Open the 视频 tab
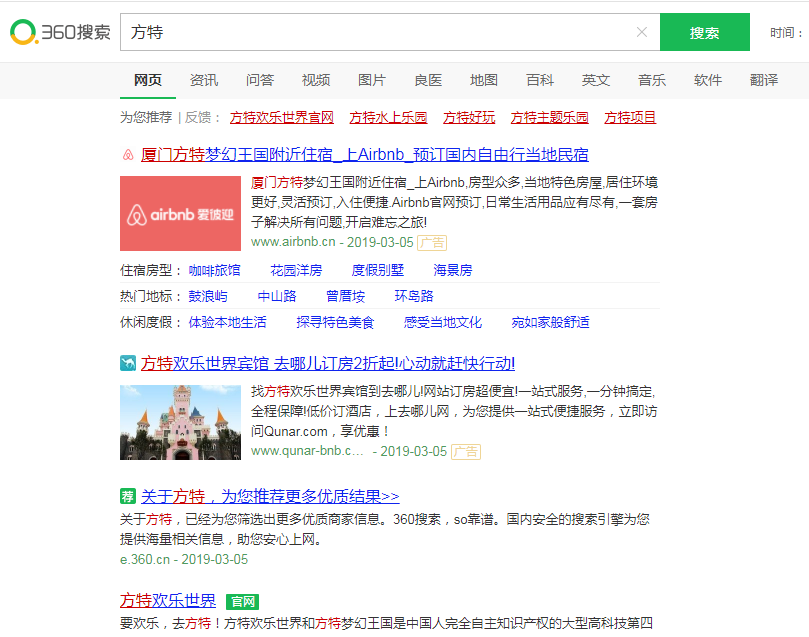 tap(316, 80)
